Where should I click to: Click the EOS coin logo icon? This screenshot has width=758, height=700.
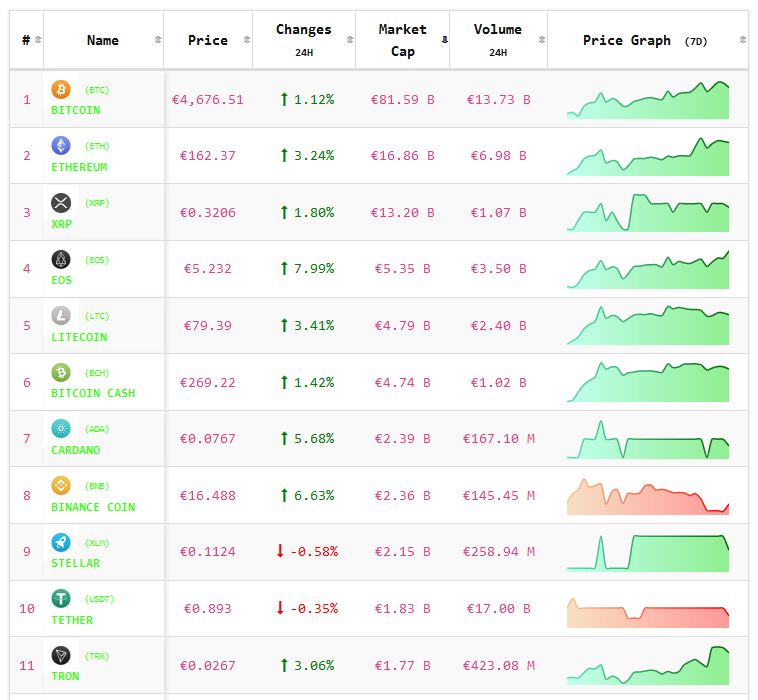pyautogui.click(x=61, y=260)
